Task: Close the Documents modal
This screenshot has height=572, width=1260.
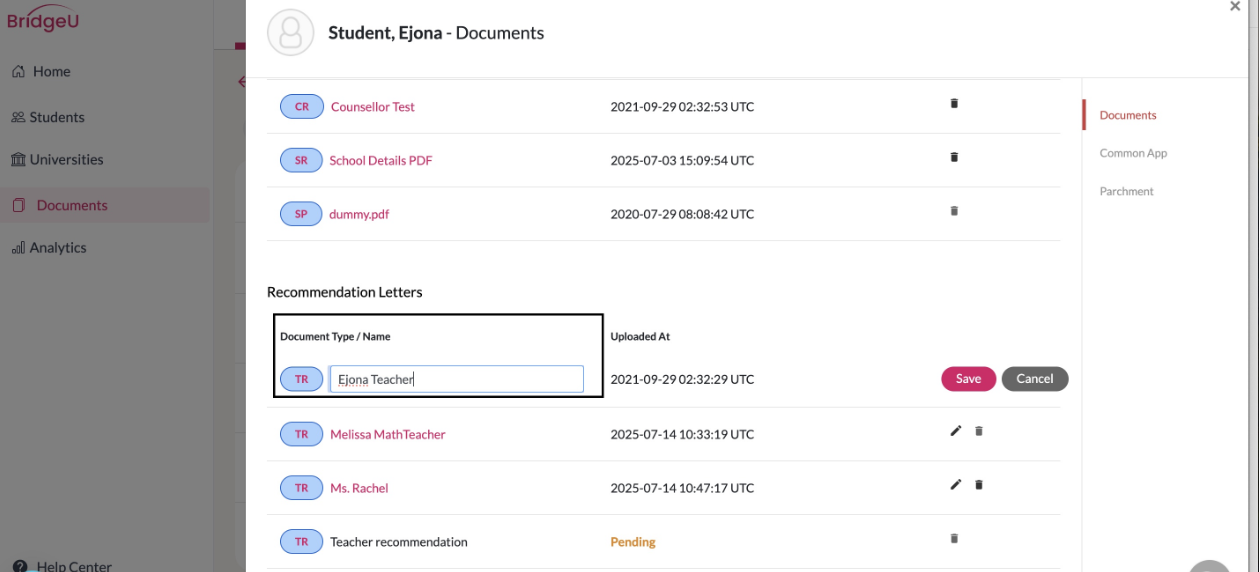Action: pyautogui.click(x=1235, y=7)
